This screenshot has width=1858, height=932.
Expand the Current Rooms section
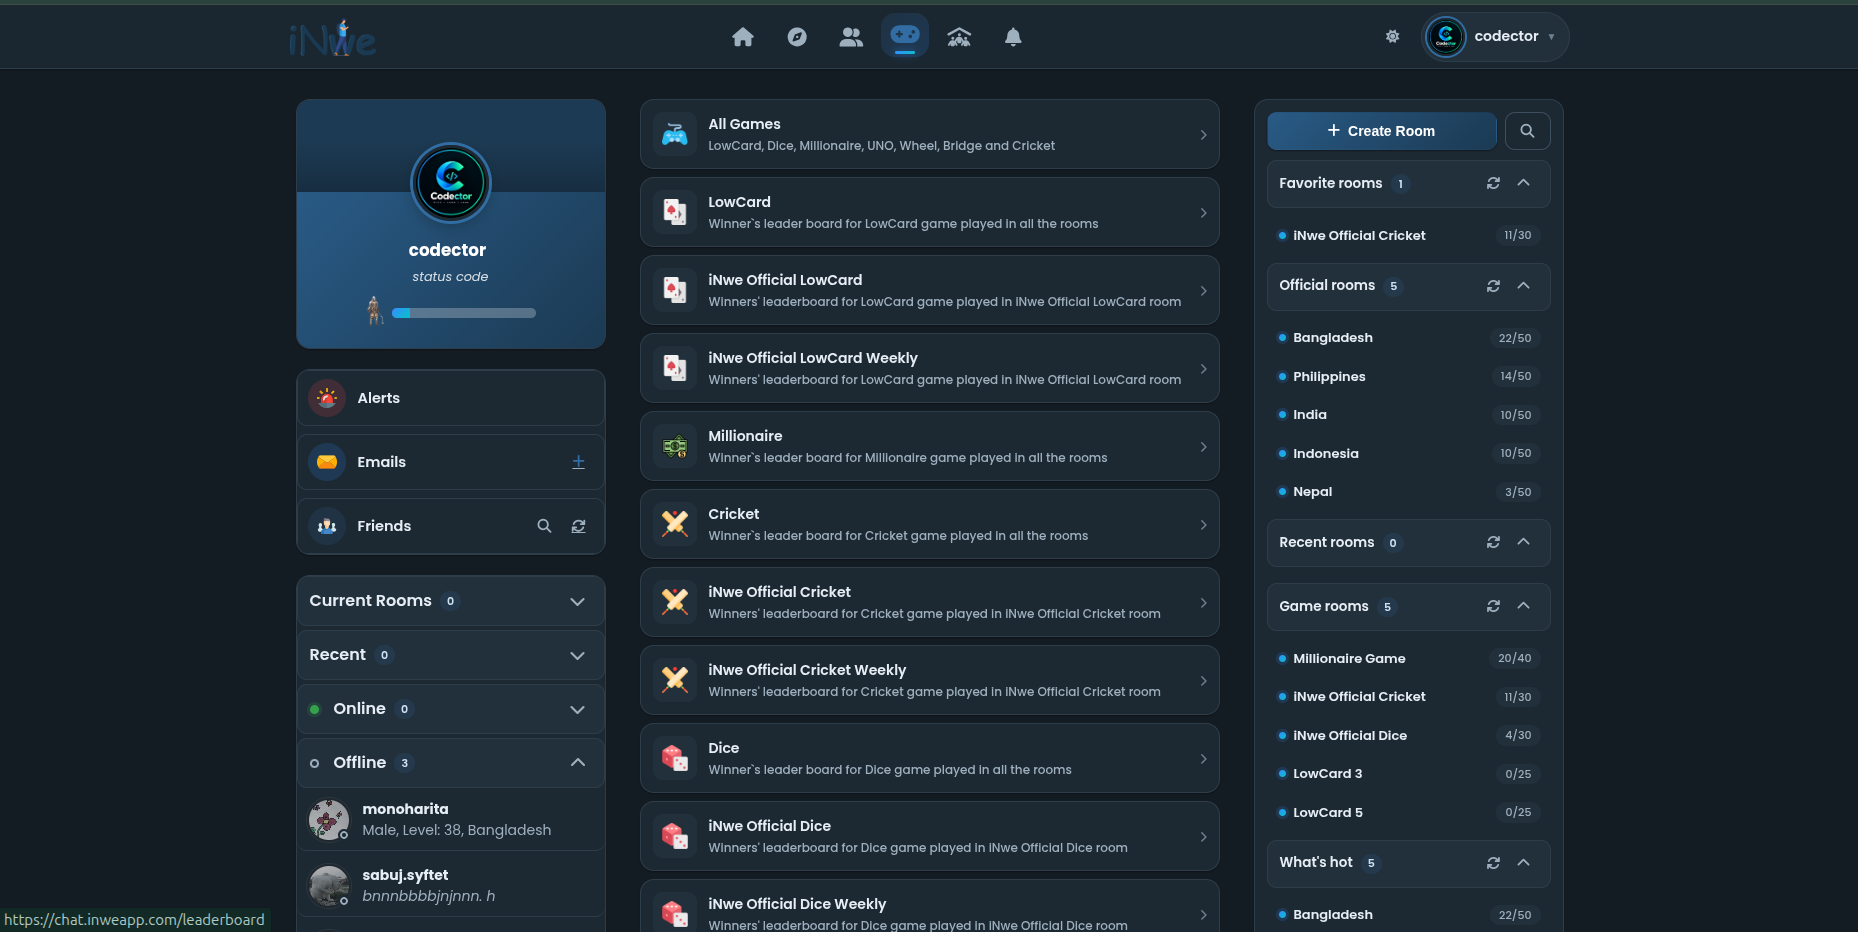(451, 601)
